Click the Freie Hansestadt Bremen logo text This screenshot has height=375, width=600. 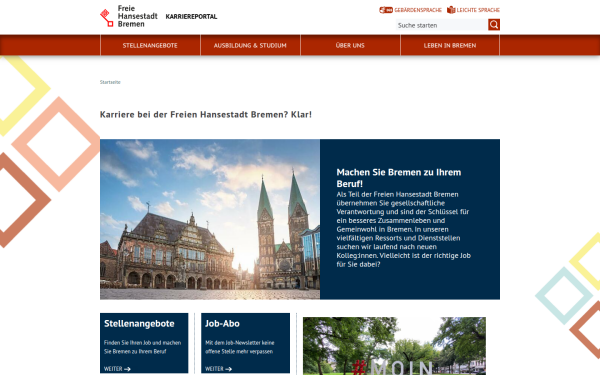tap(137, 16)
